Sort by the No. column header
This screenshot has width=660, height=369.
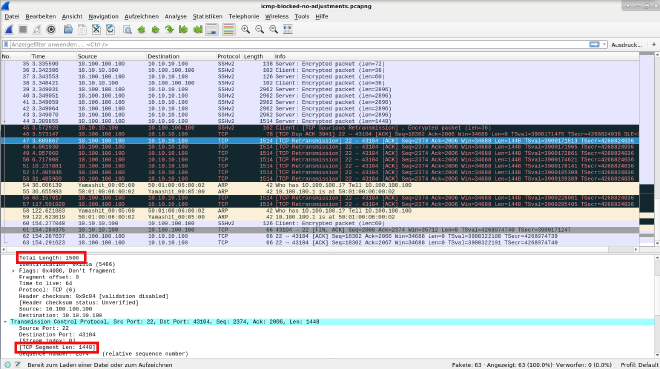tap(16, 56)
